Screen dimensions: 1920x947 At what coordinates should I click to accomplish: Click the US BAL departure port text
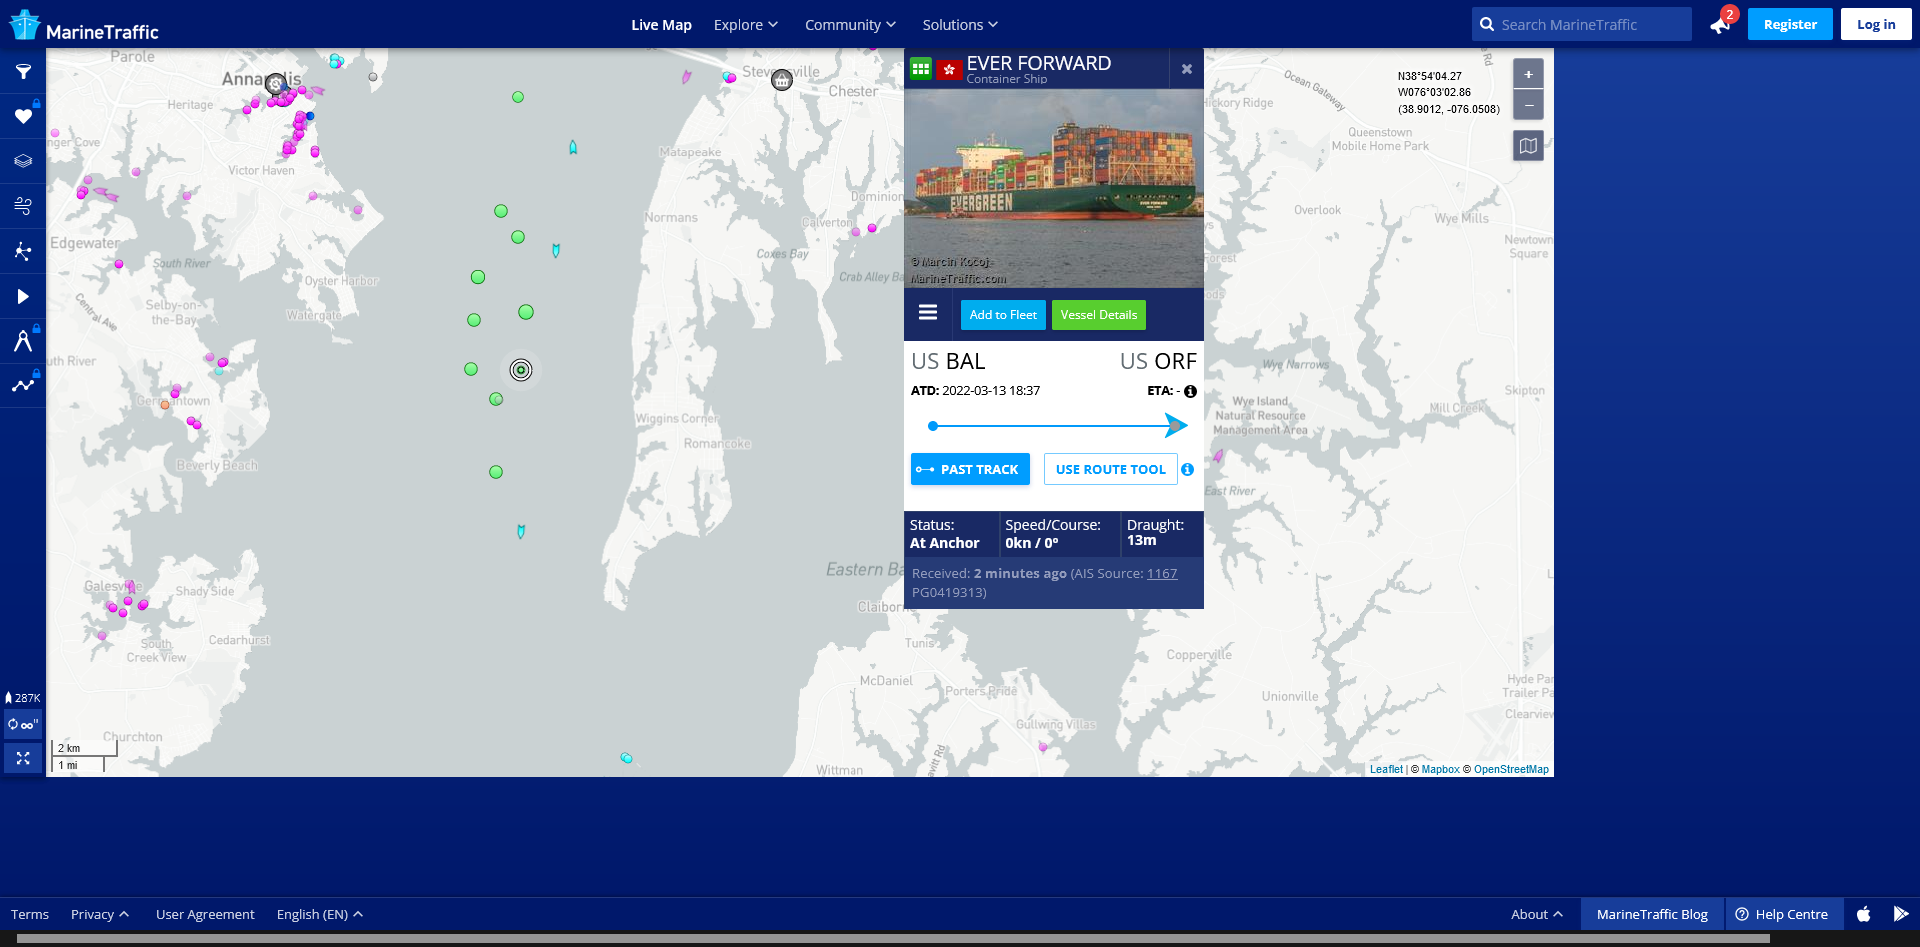click(x=948, y=362)
